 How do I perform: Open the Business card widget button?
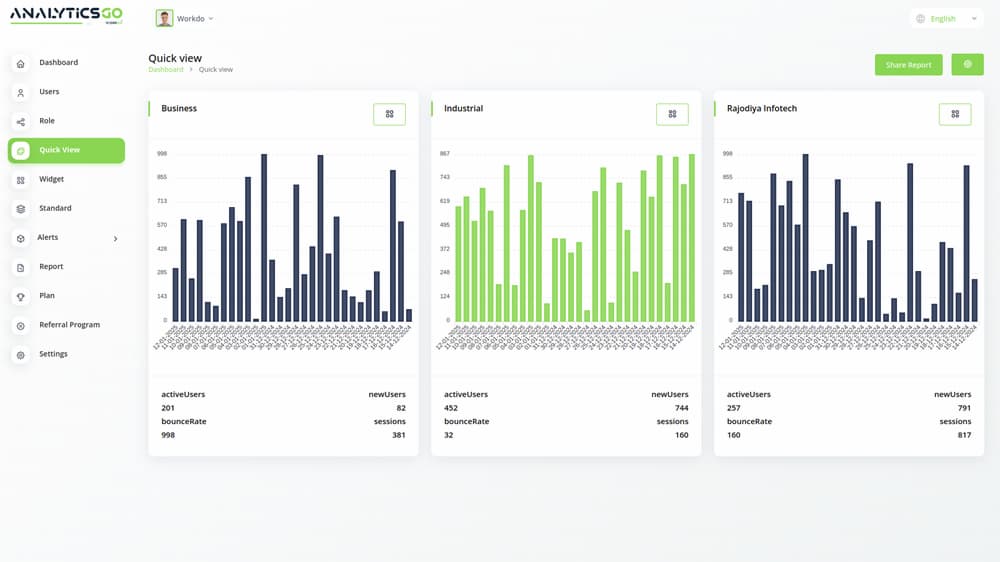389,114
